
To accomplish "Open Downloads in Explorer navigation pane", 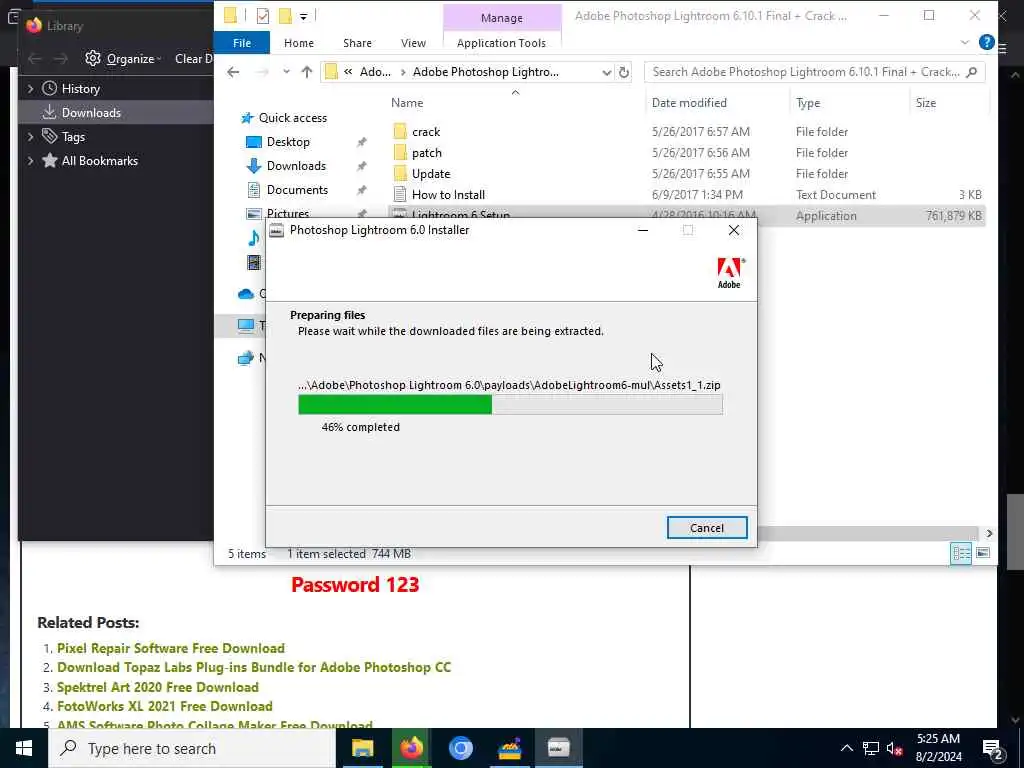I will (296, 166).
